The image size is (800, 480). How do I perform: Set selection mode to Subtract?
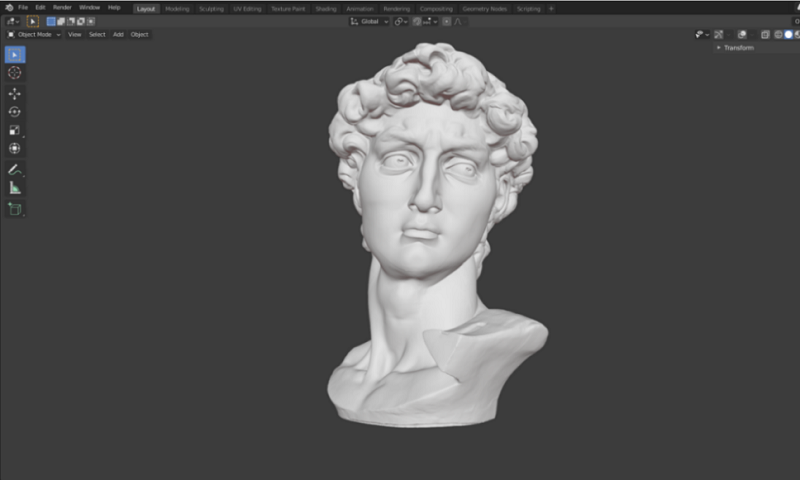(71, 21)
